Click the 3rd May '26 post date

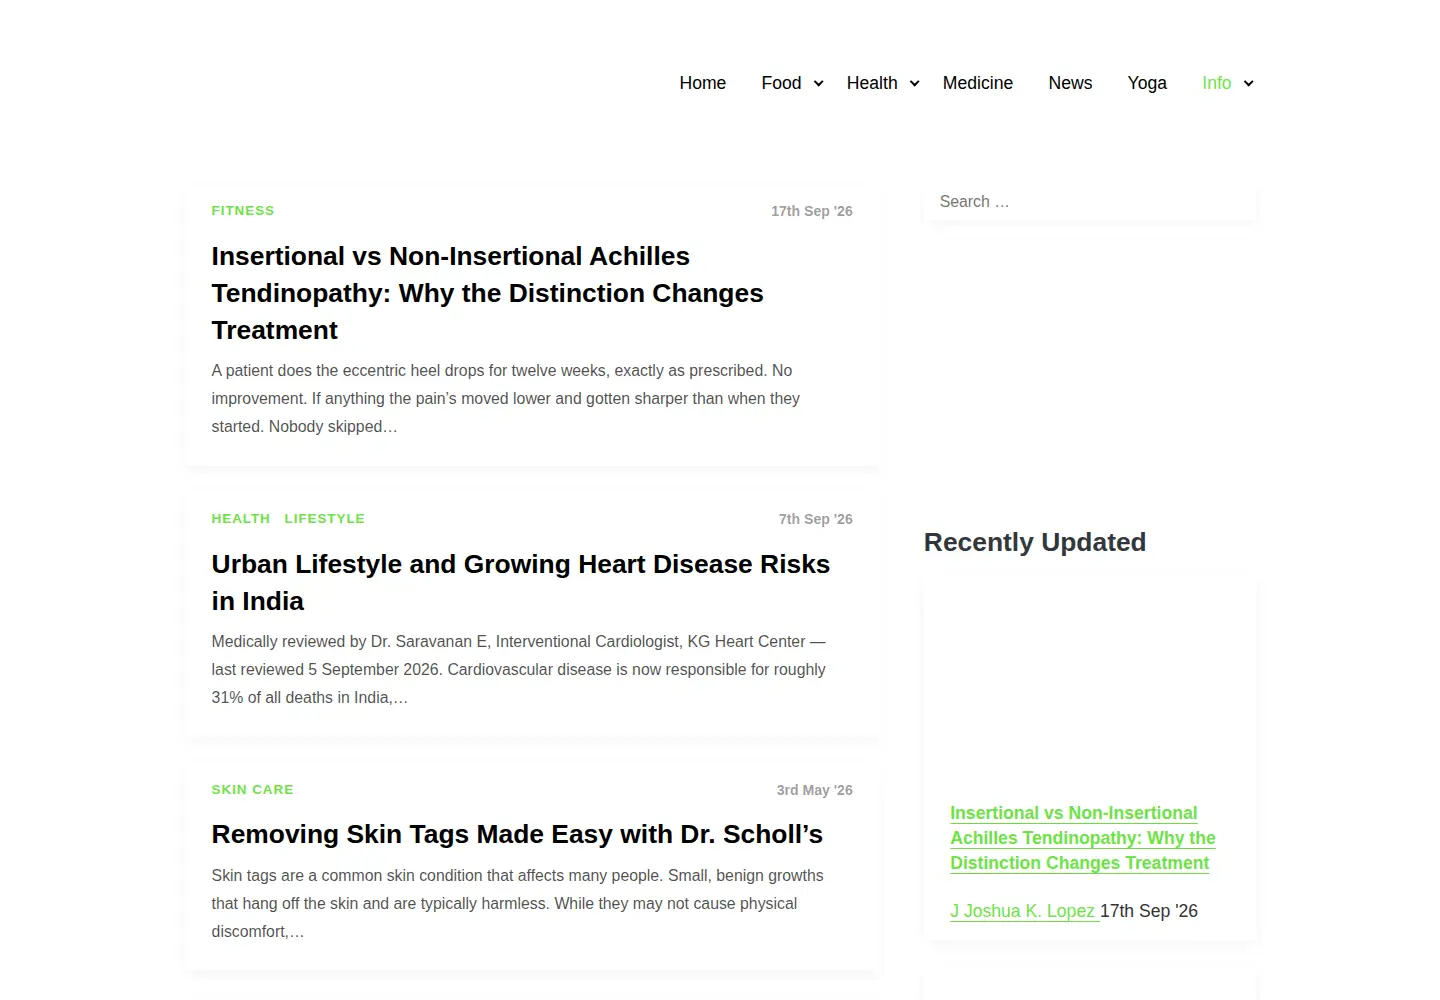(x=815, y=790)
